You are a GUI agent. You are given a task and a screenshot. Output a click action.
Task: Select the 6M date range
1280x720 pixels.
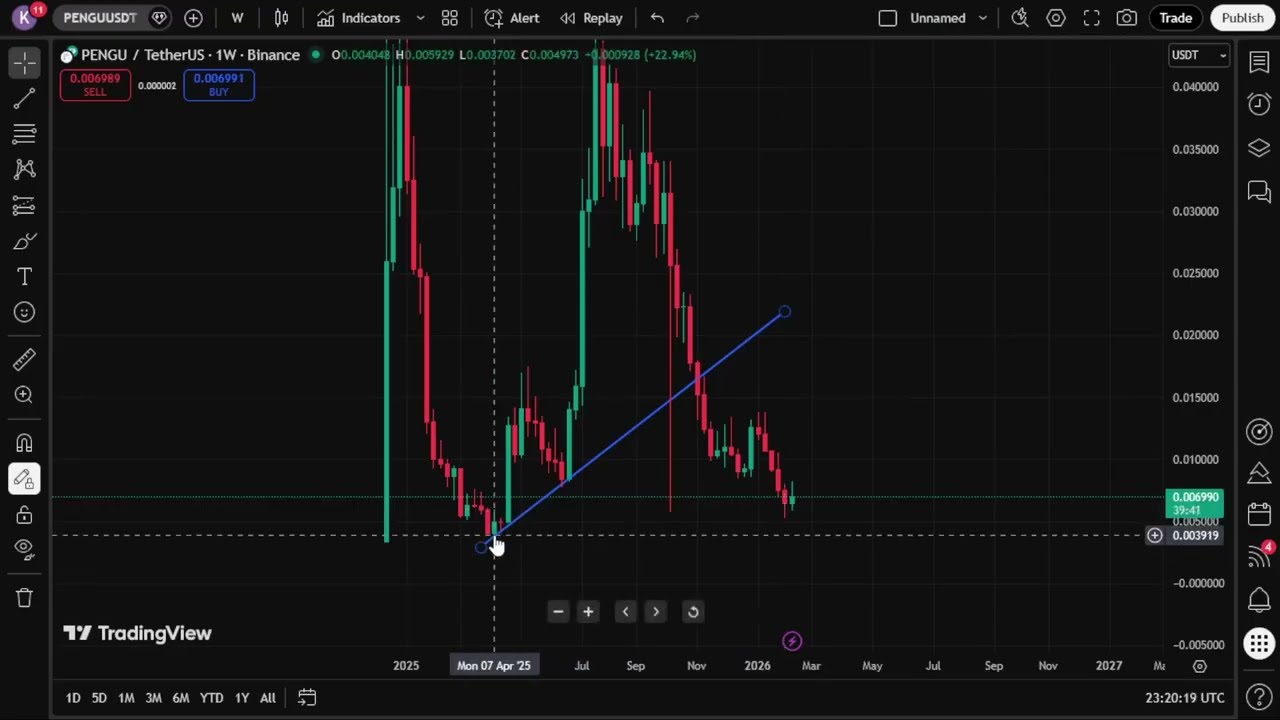[180, 698]
